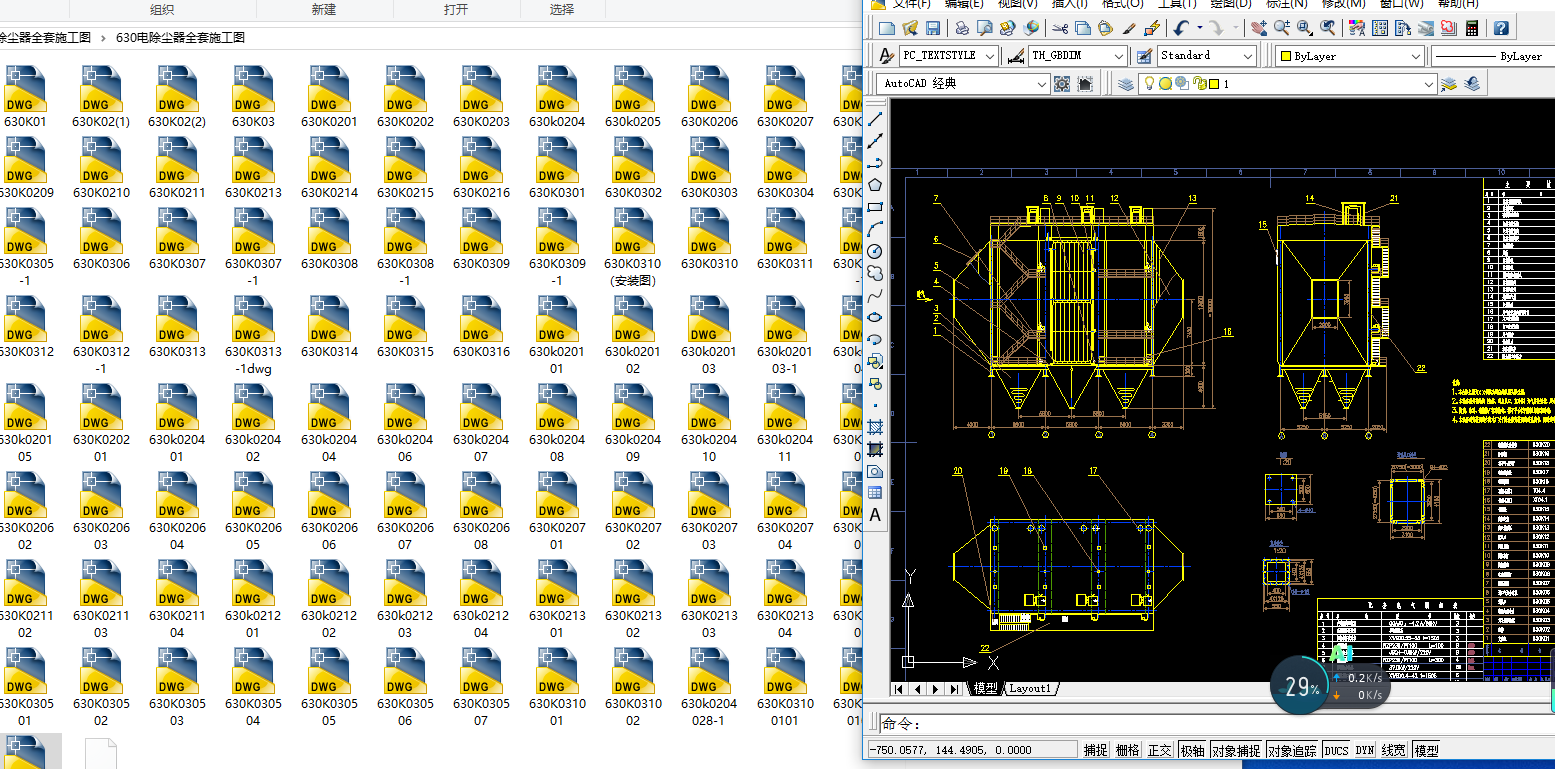Select the Line drawing tool
Screen dimensions: 1555x769
point(875,119)
